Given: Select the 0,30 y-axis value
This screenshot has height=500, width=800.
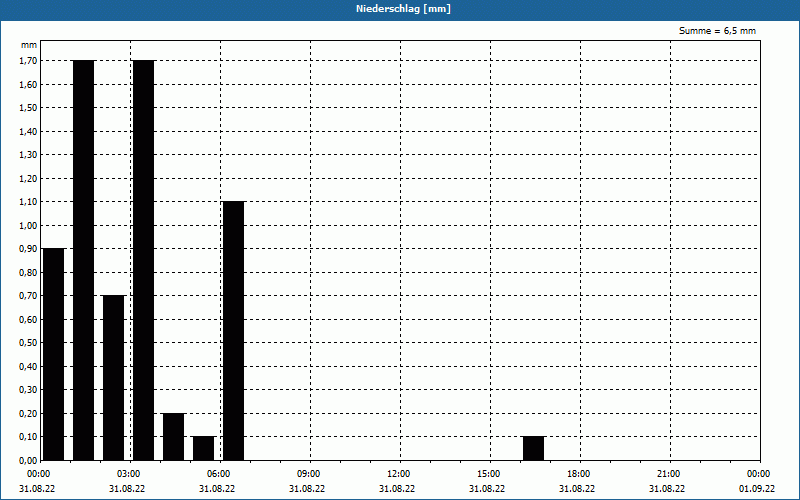Looking at the screenshot, I should click(x=28, y=390).
